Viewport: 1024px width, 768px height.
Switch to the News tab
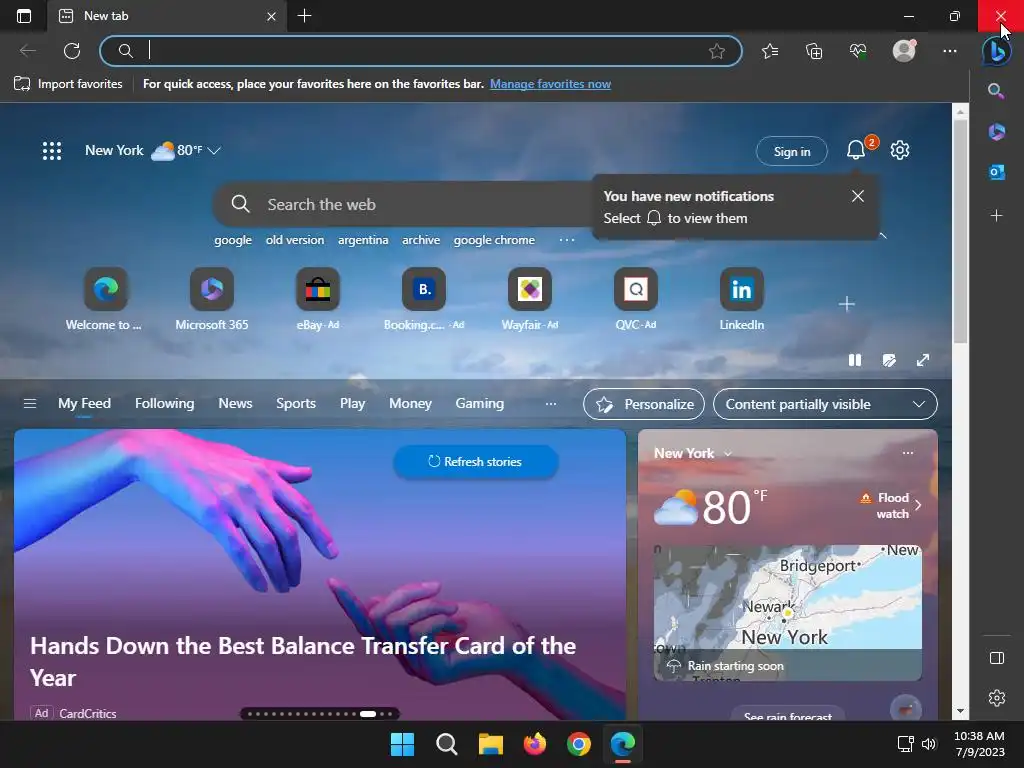tap(235, 404)
